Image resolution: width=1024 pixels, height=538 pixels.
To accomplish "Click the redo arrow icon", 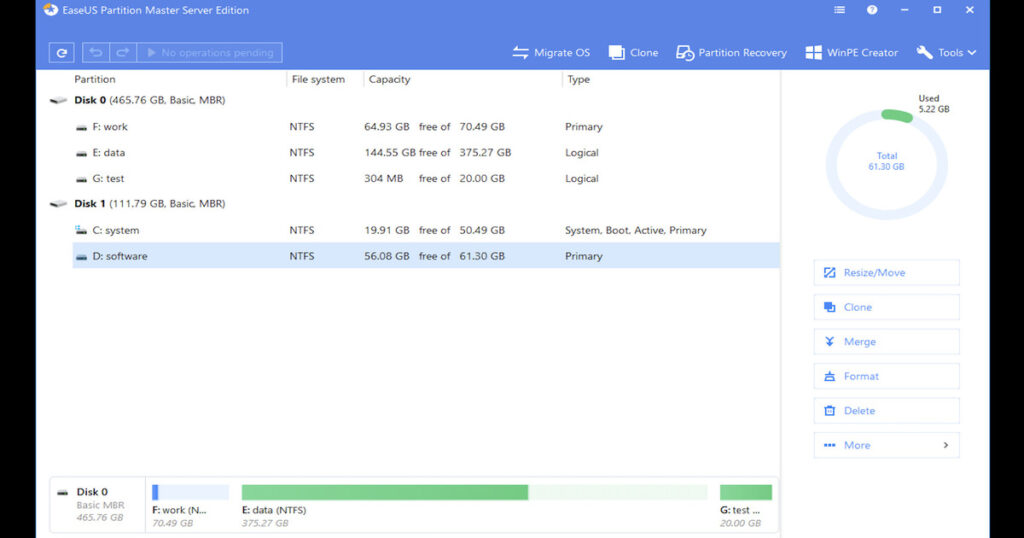I will pyautogui.click(x=122, y=53).
